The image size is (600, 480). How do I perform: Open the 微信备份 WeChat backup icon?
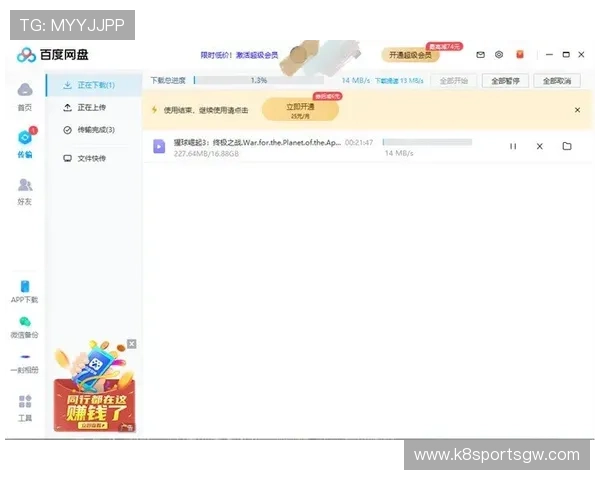click(x=25, y=322)
